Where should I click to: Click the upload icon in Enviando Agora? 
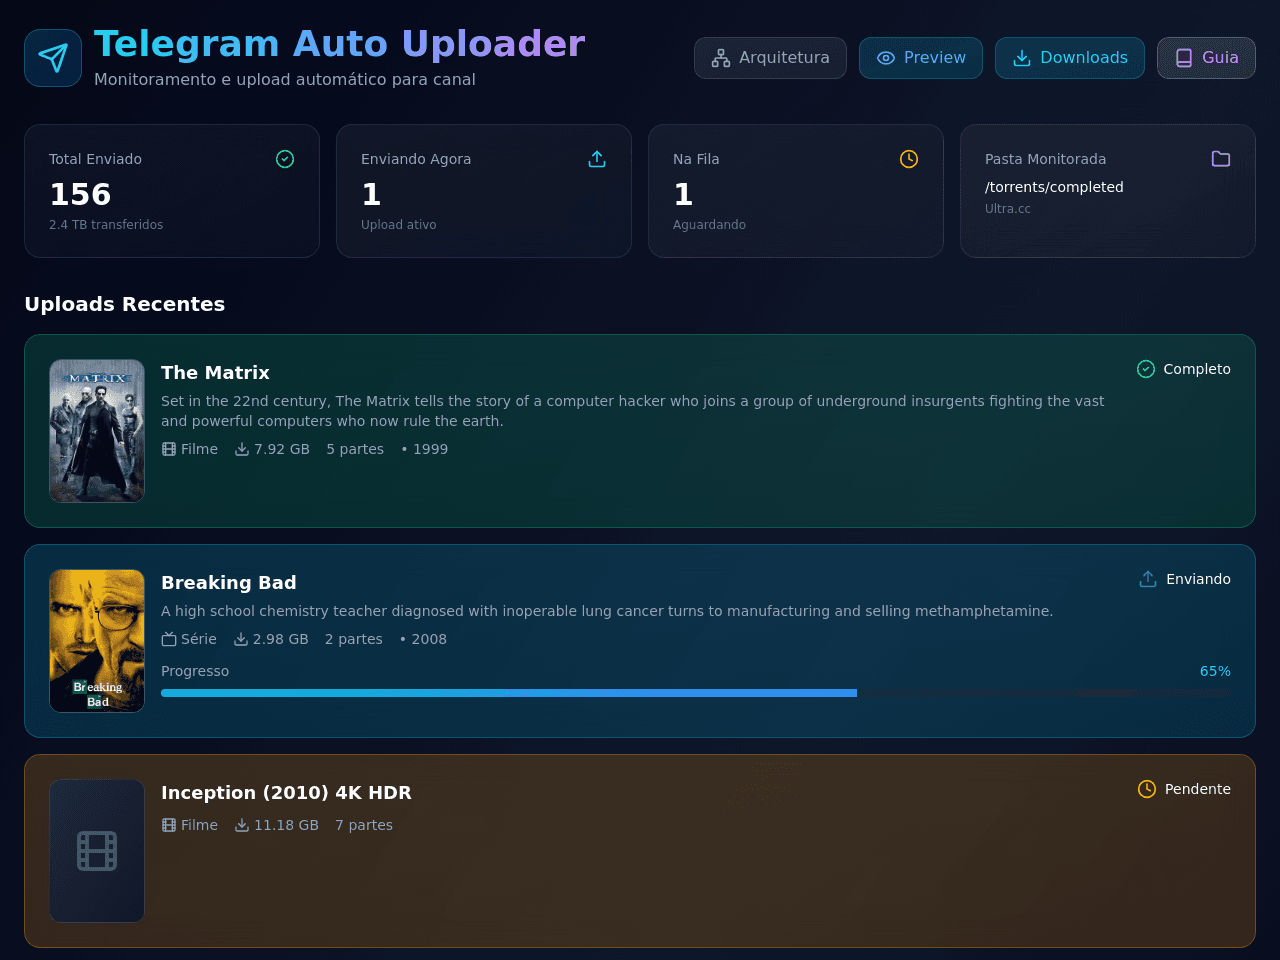(597, 159)
